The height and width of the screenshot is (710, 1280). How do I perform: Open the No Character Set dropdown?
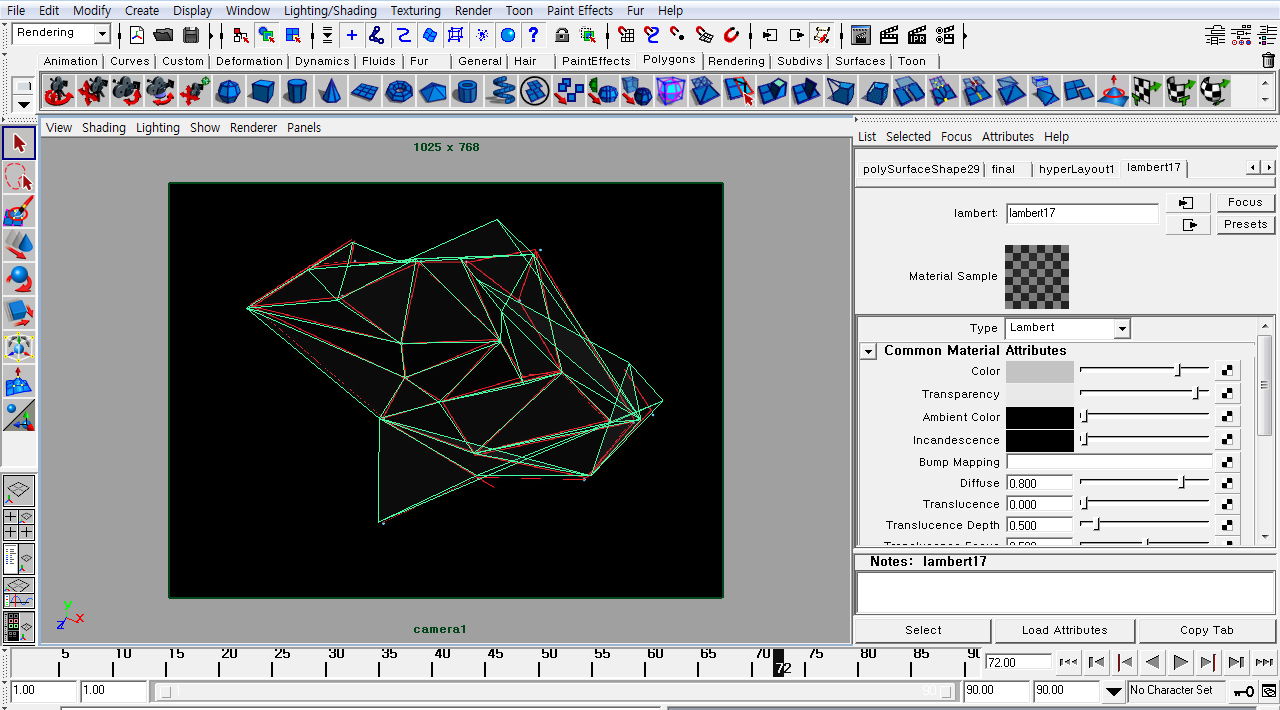coord(1176,690)
